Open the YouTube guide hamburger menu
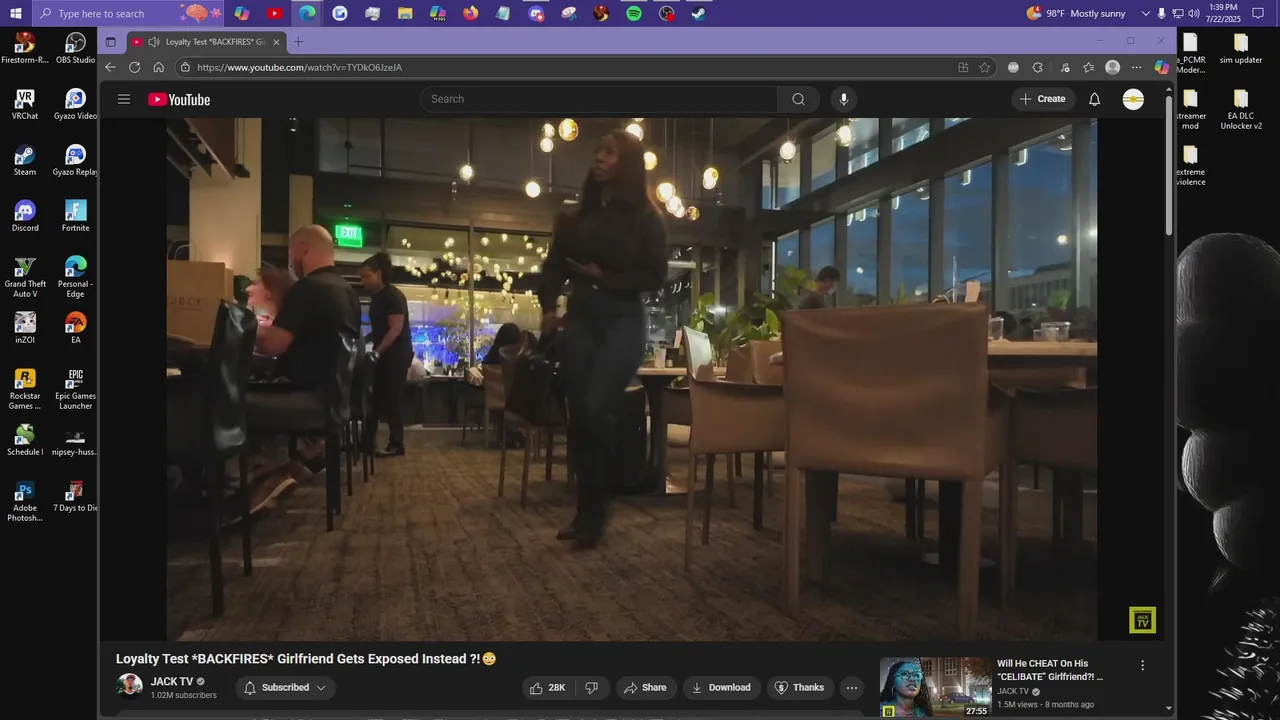Viewport: 1280px width, 720px height. [x=124, y=99]
